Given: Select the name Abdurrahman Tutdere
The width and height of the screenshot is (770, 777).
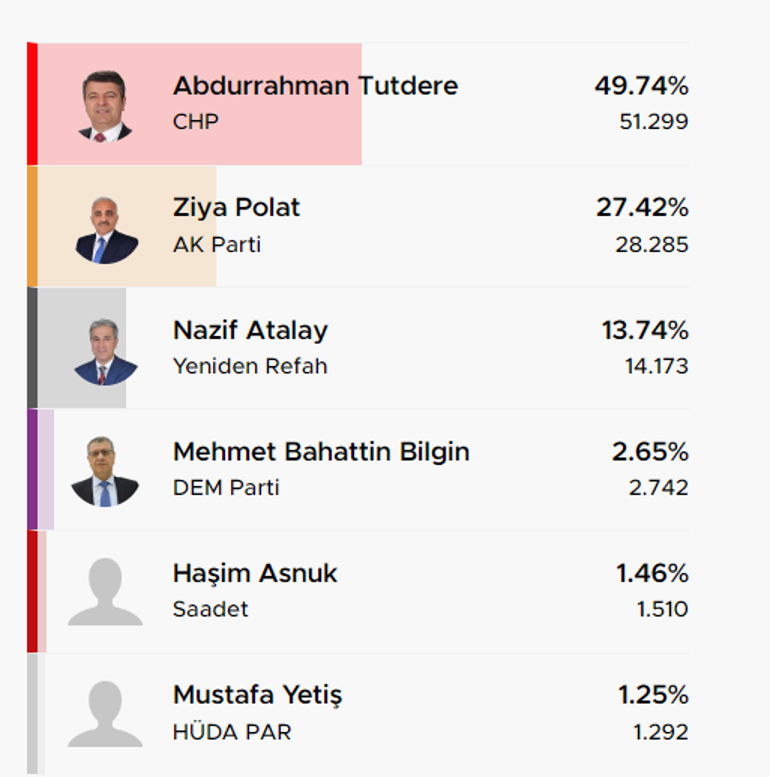Looking at the screenshot, I should click(x=315, y=86).
